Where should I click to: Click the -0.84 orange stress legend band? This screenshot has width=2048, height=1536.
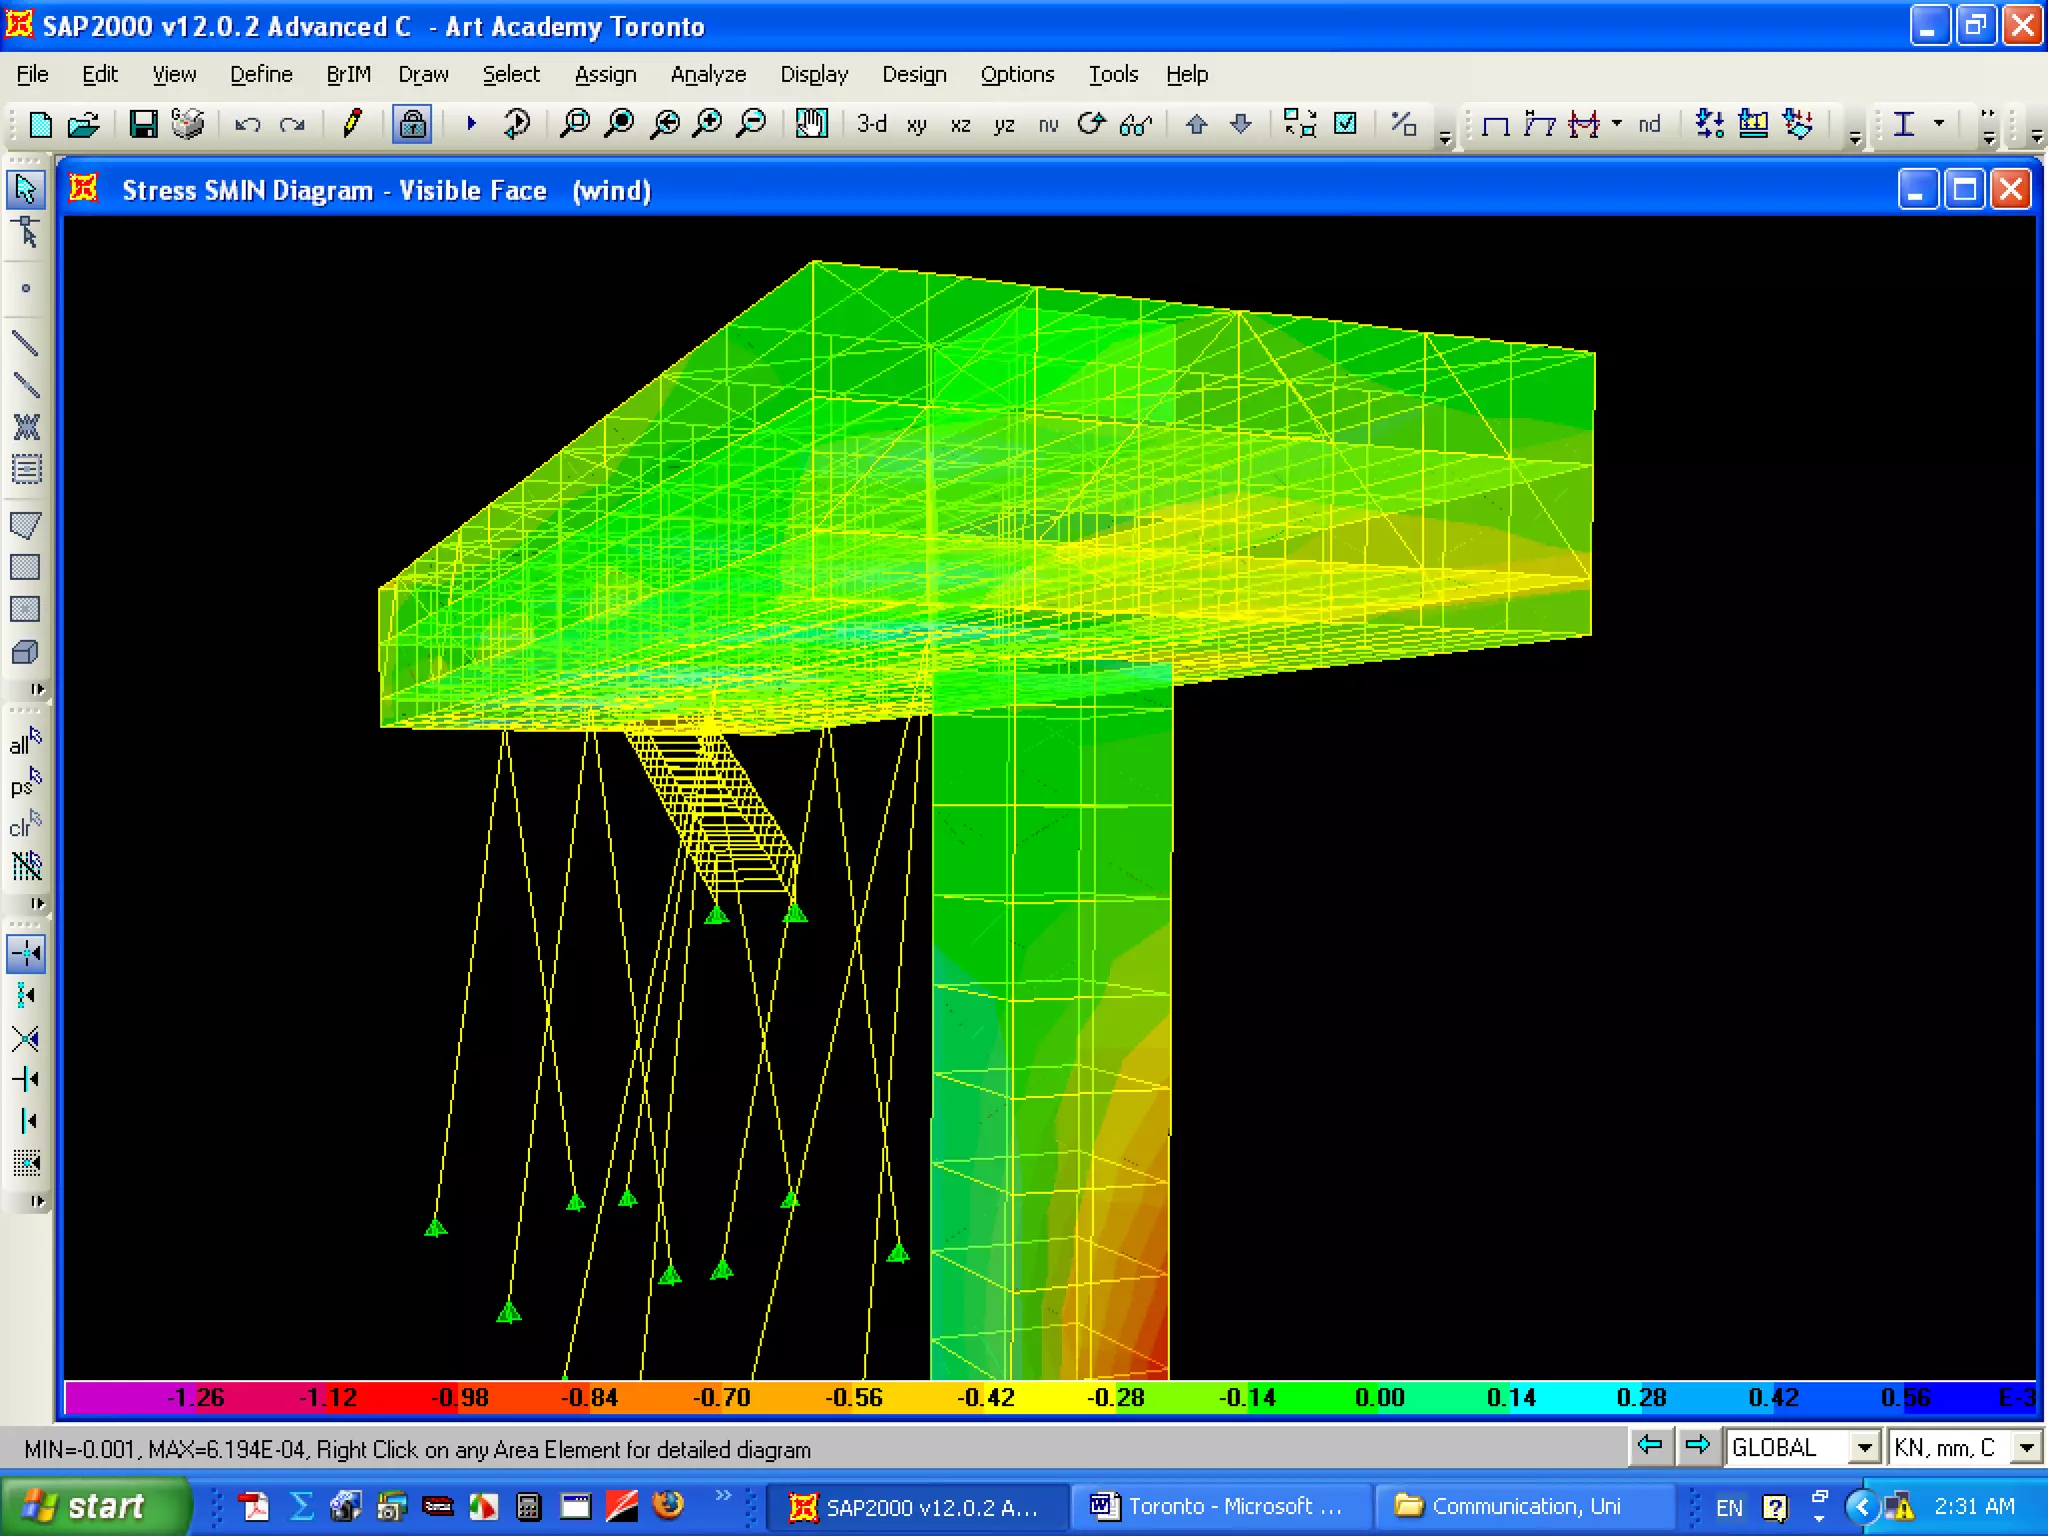pos(590,1397)
